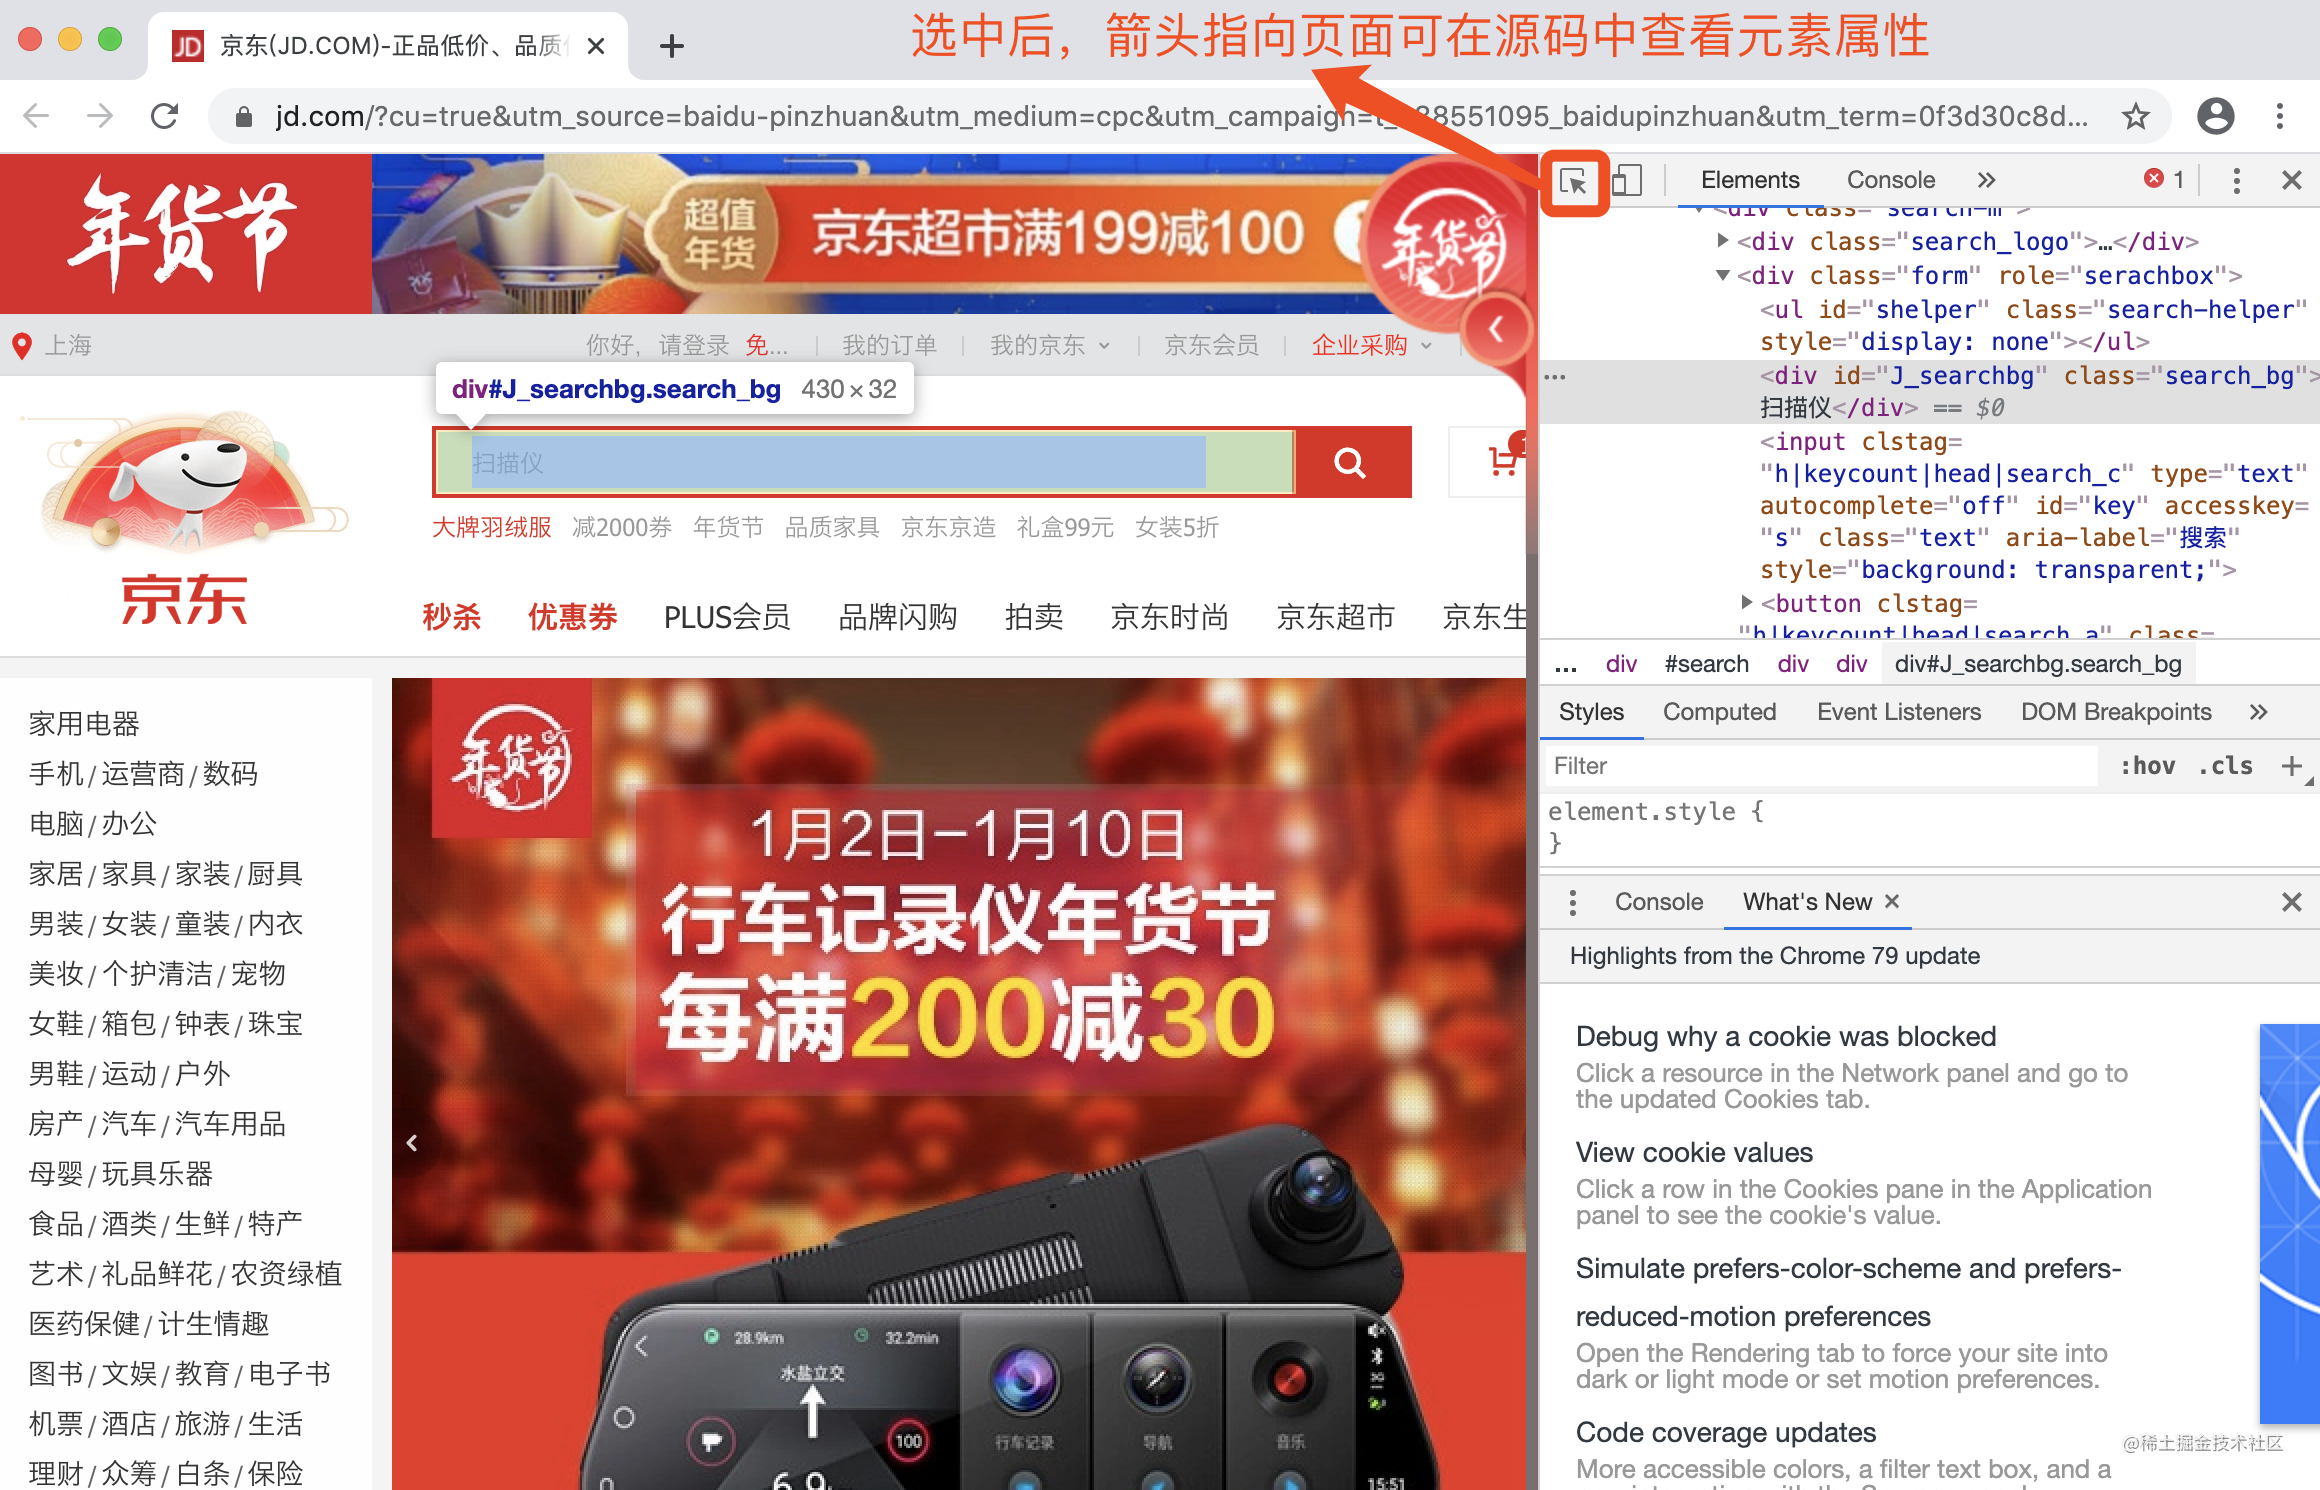Switch to the Computed tab

1719,712
